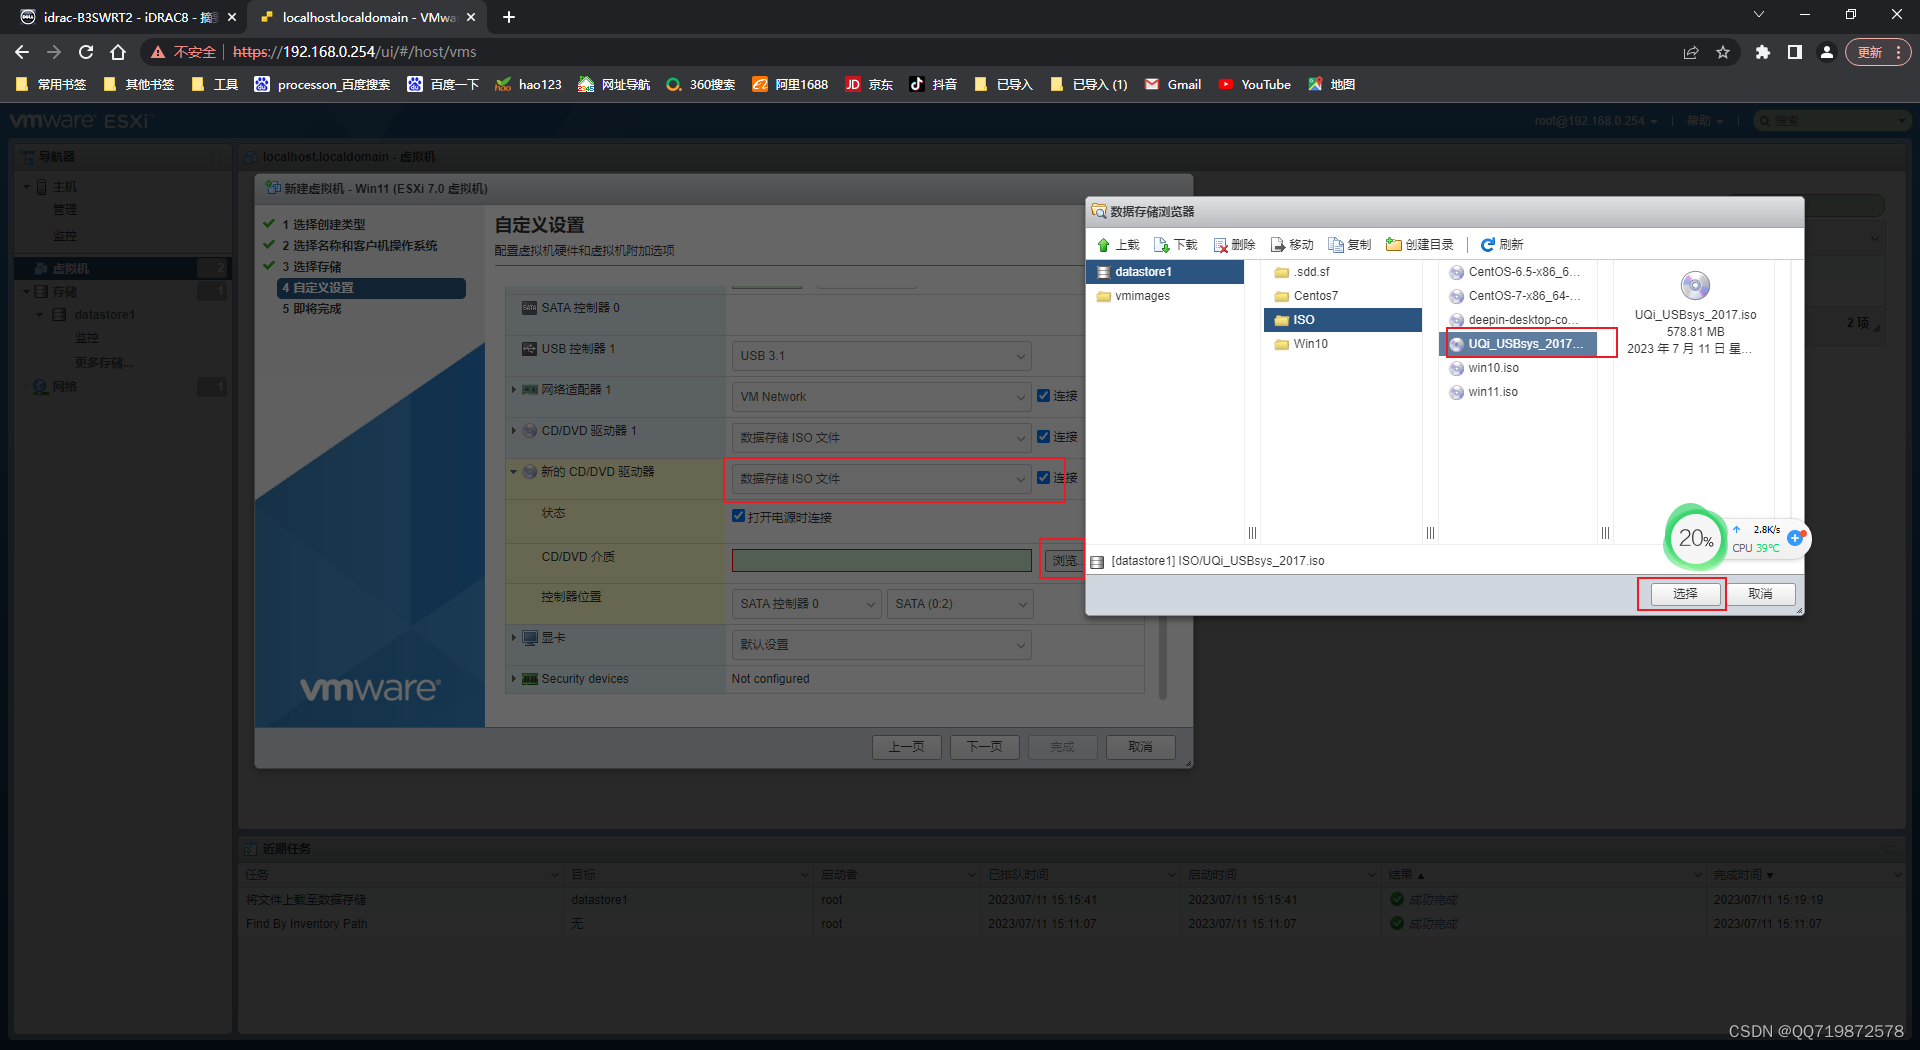This screenshot has width=1920, height=1050.
Task: Click the Copy toolbar button
Action: (x=1350, y=245)
